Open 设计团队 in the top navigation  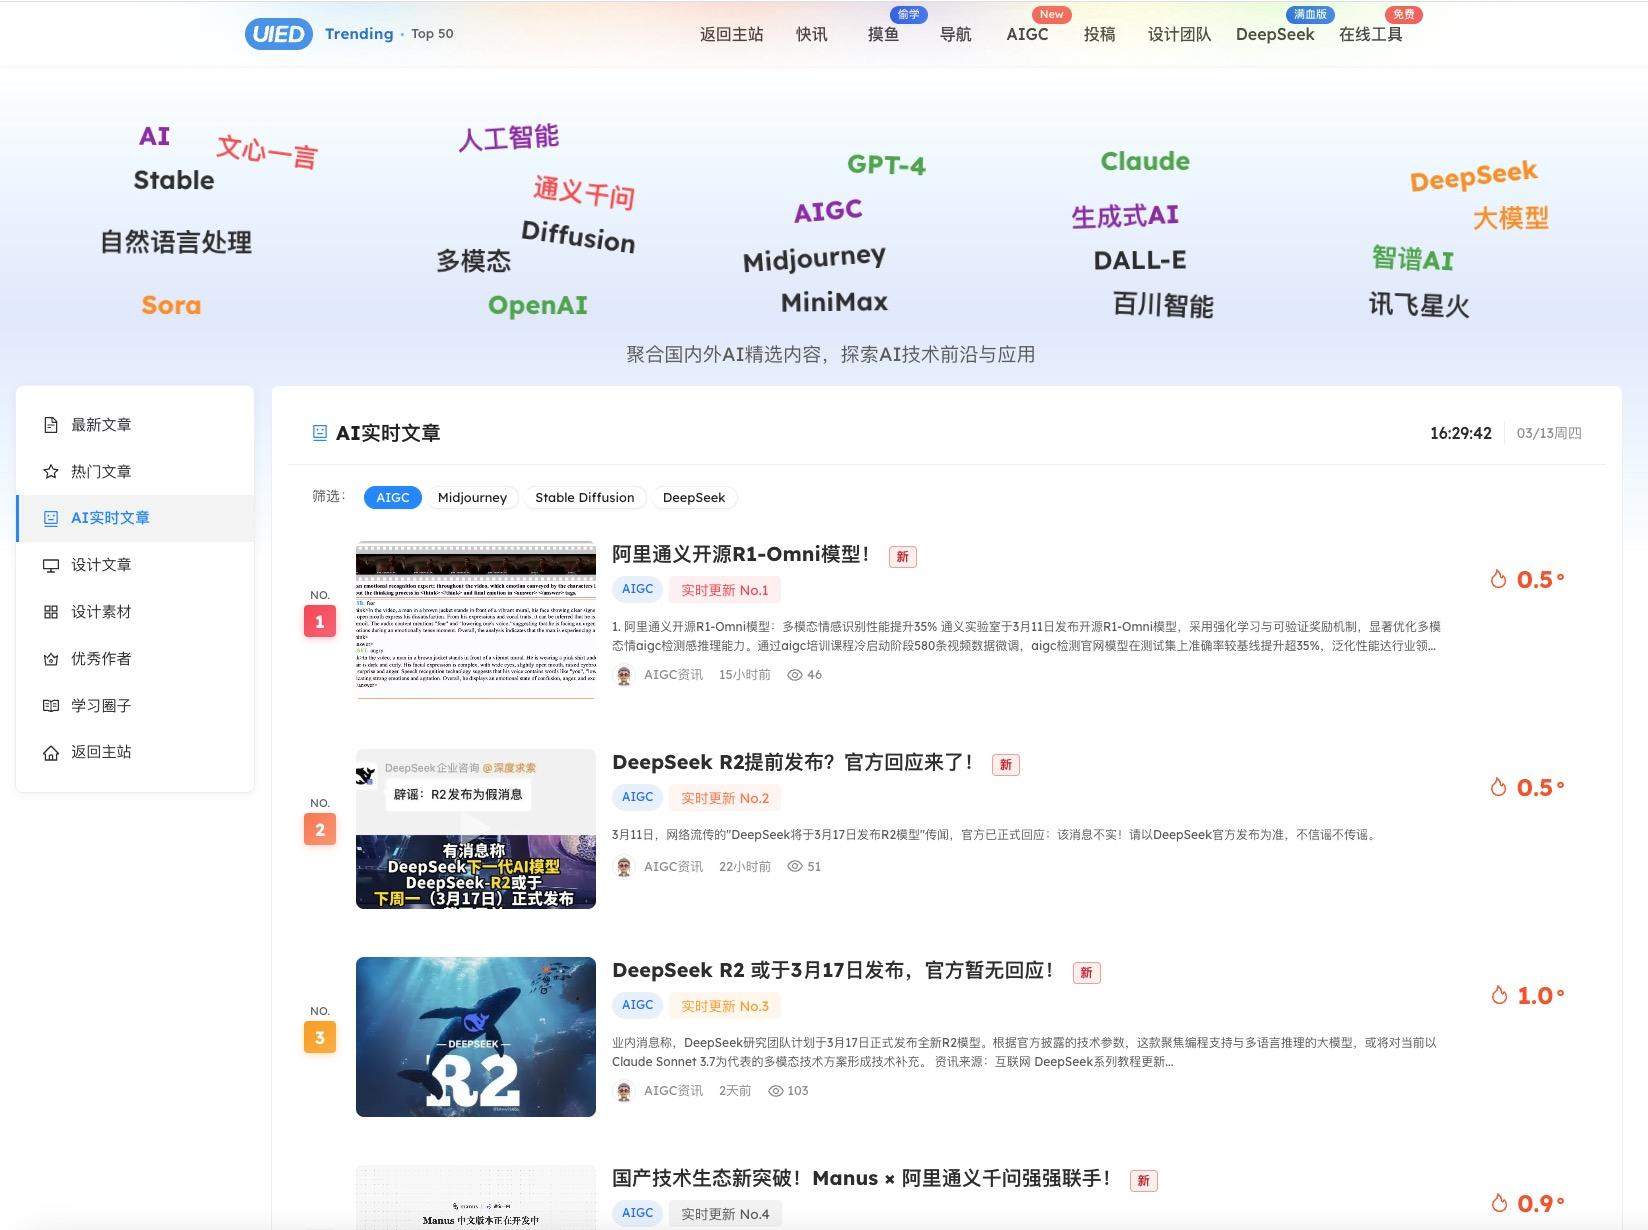tap(1179, 34)
